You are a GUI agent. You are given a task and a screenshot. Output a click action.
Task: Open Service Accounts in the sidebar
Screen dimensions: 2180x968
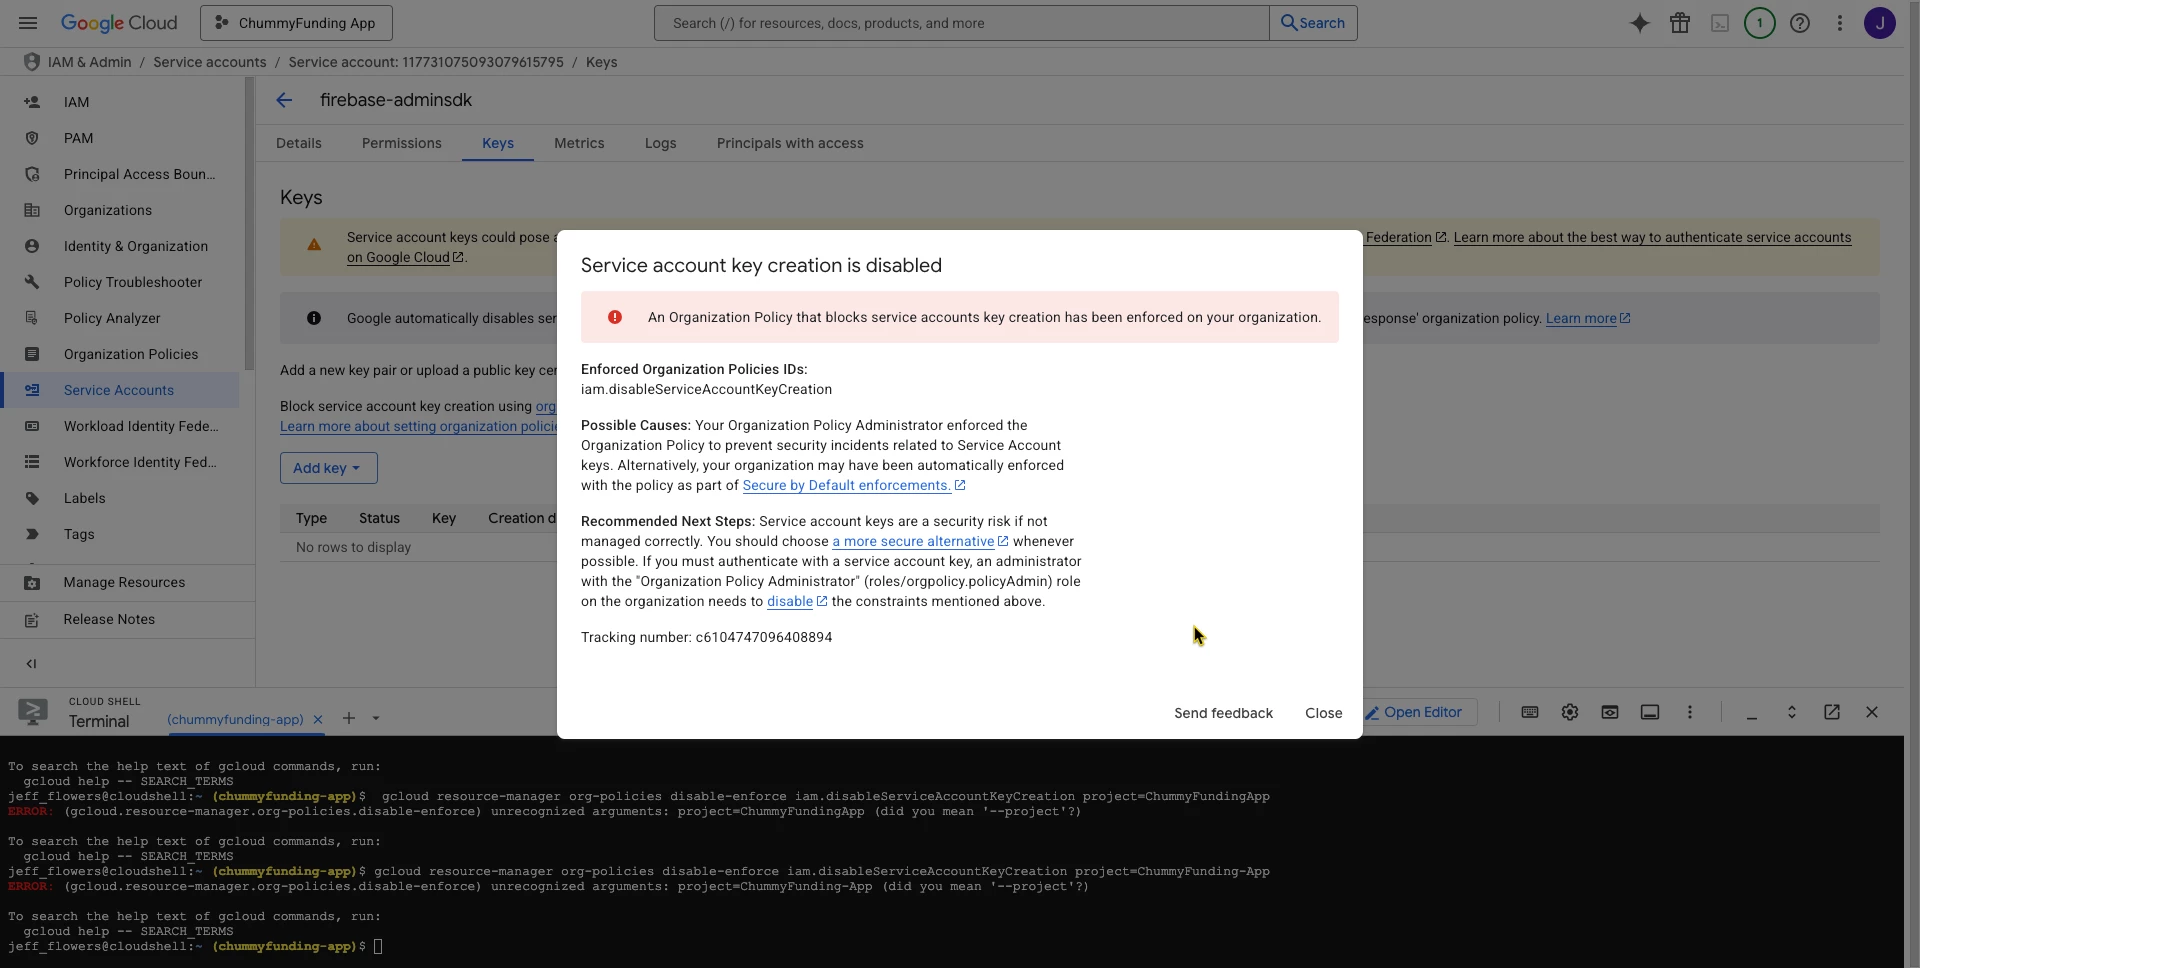point(120,390)
